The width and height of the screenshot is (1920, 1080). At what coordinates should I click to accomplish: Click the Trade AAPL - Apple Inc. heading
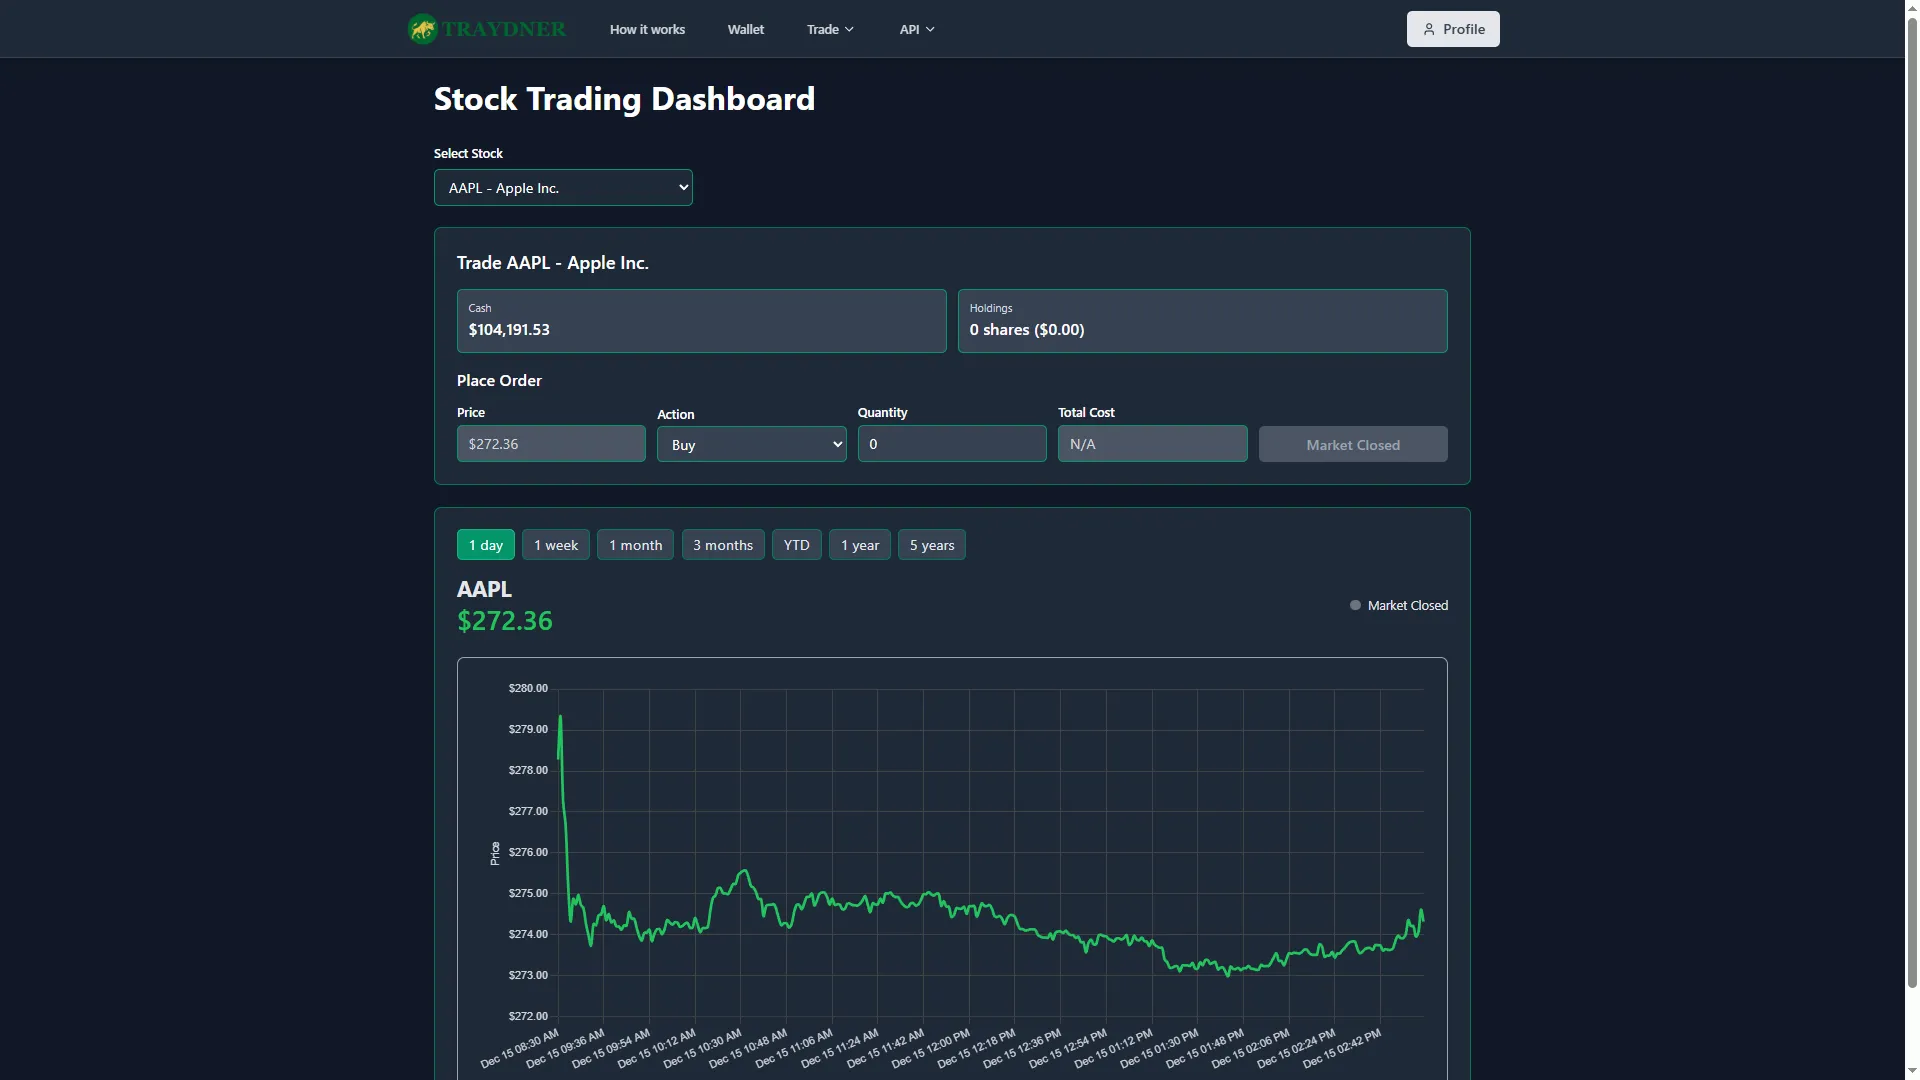tap(553, 263)
